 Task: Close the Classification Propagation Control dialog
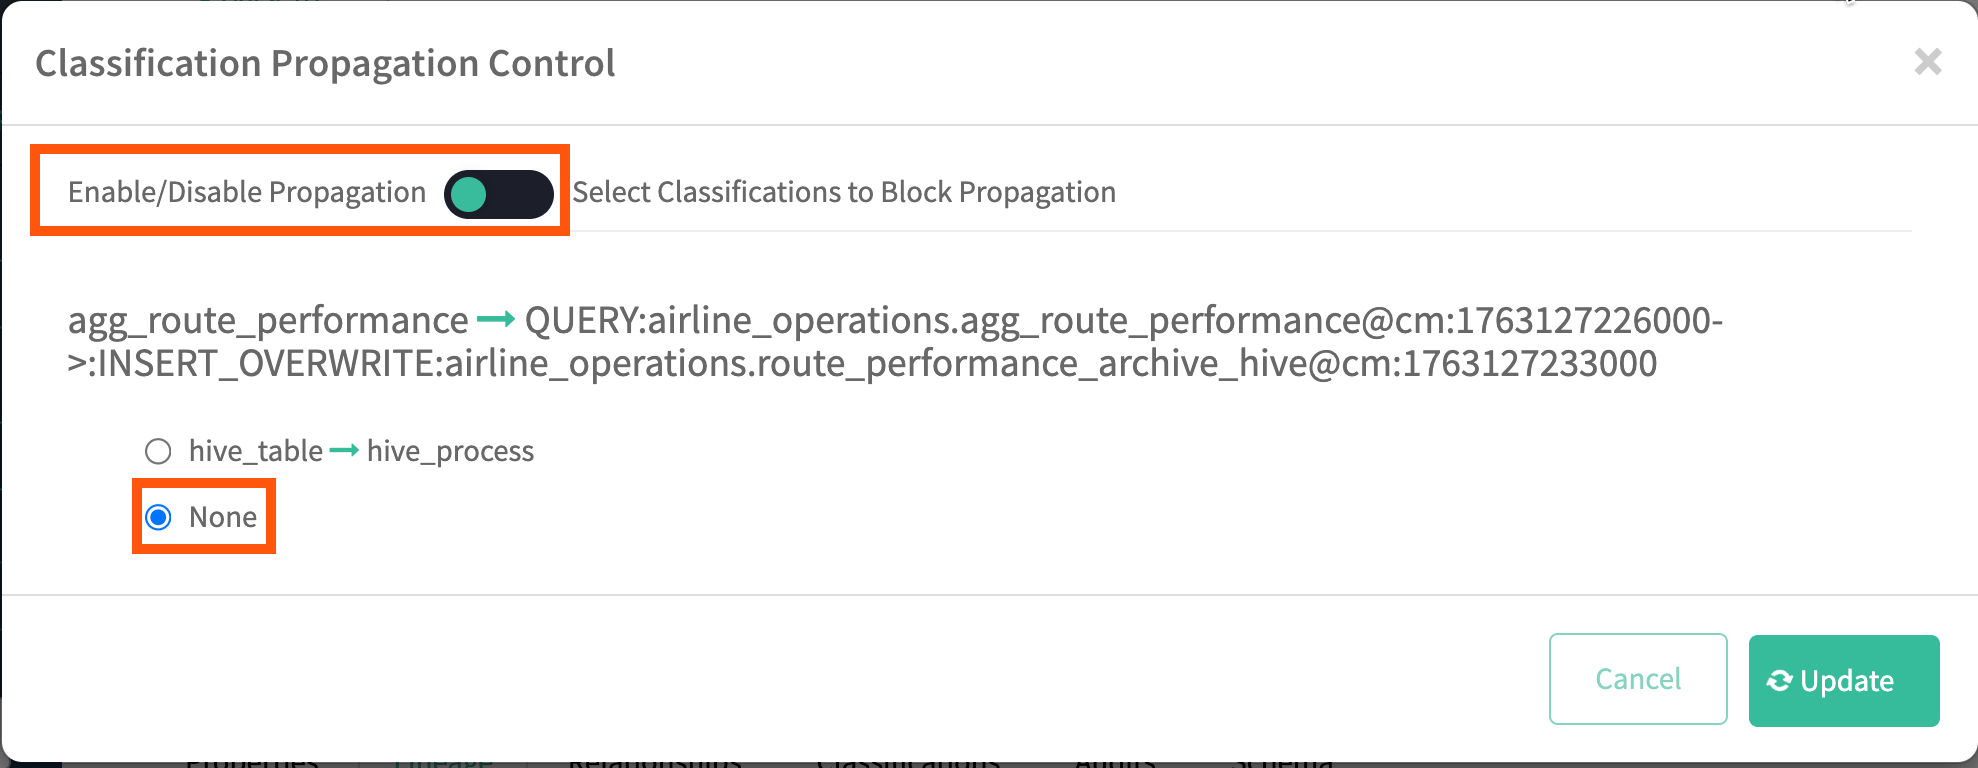click(1927, 62)
